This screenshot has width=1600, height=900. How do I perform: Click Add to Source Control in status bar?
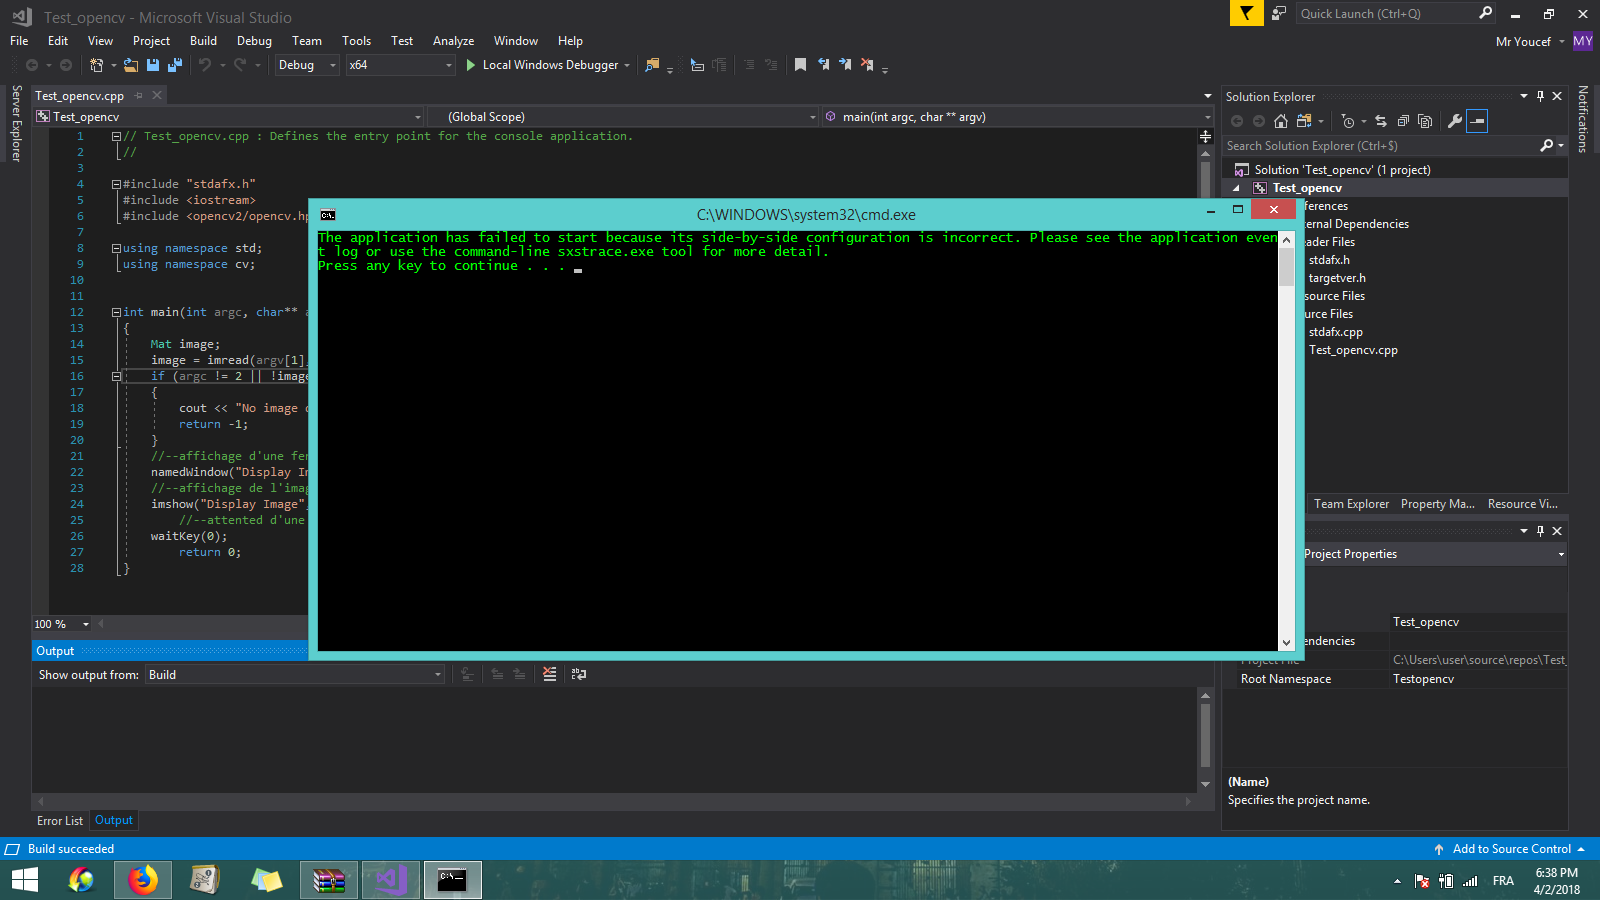coord(1511,849)
